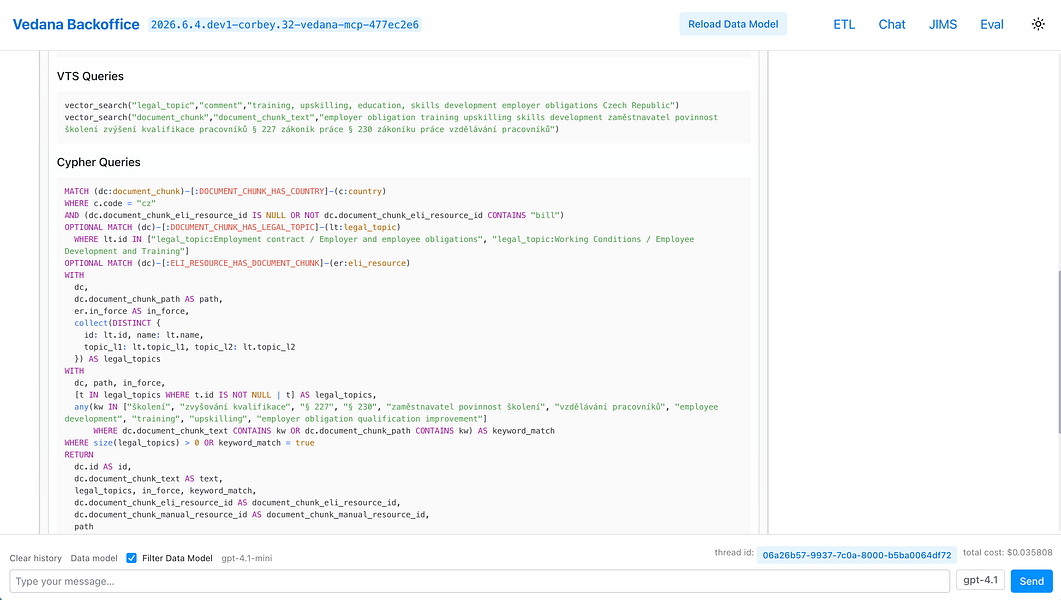Screen dimensions: 1061x600
Task: Open the gpt-4.1 model dropdown
Action: (980, 580)
